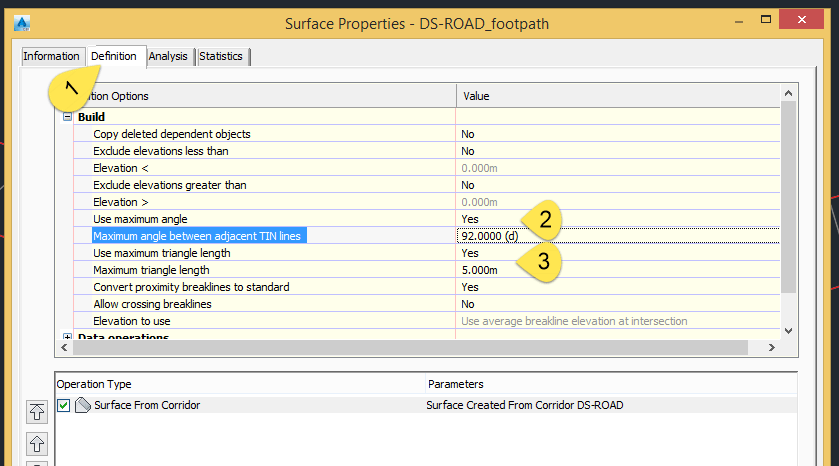Select the Elevation < row
This screenshot has height=466, width=839.
pyautogui.click(x=120, y=168)
